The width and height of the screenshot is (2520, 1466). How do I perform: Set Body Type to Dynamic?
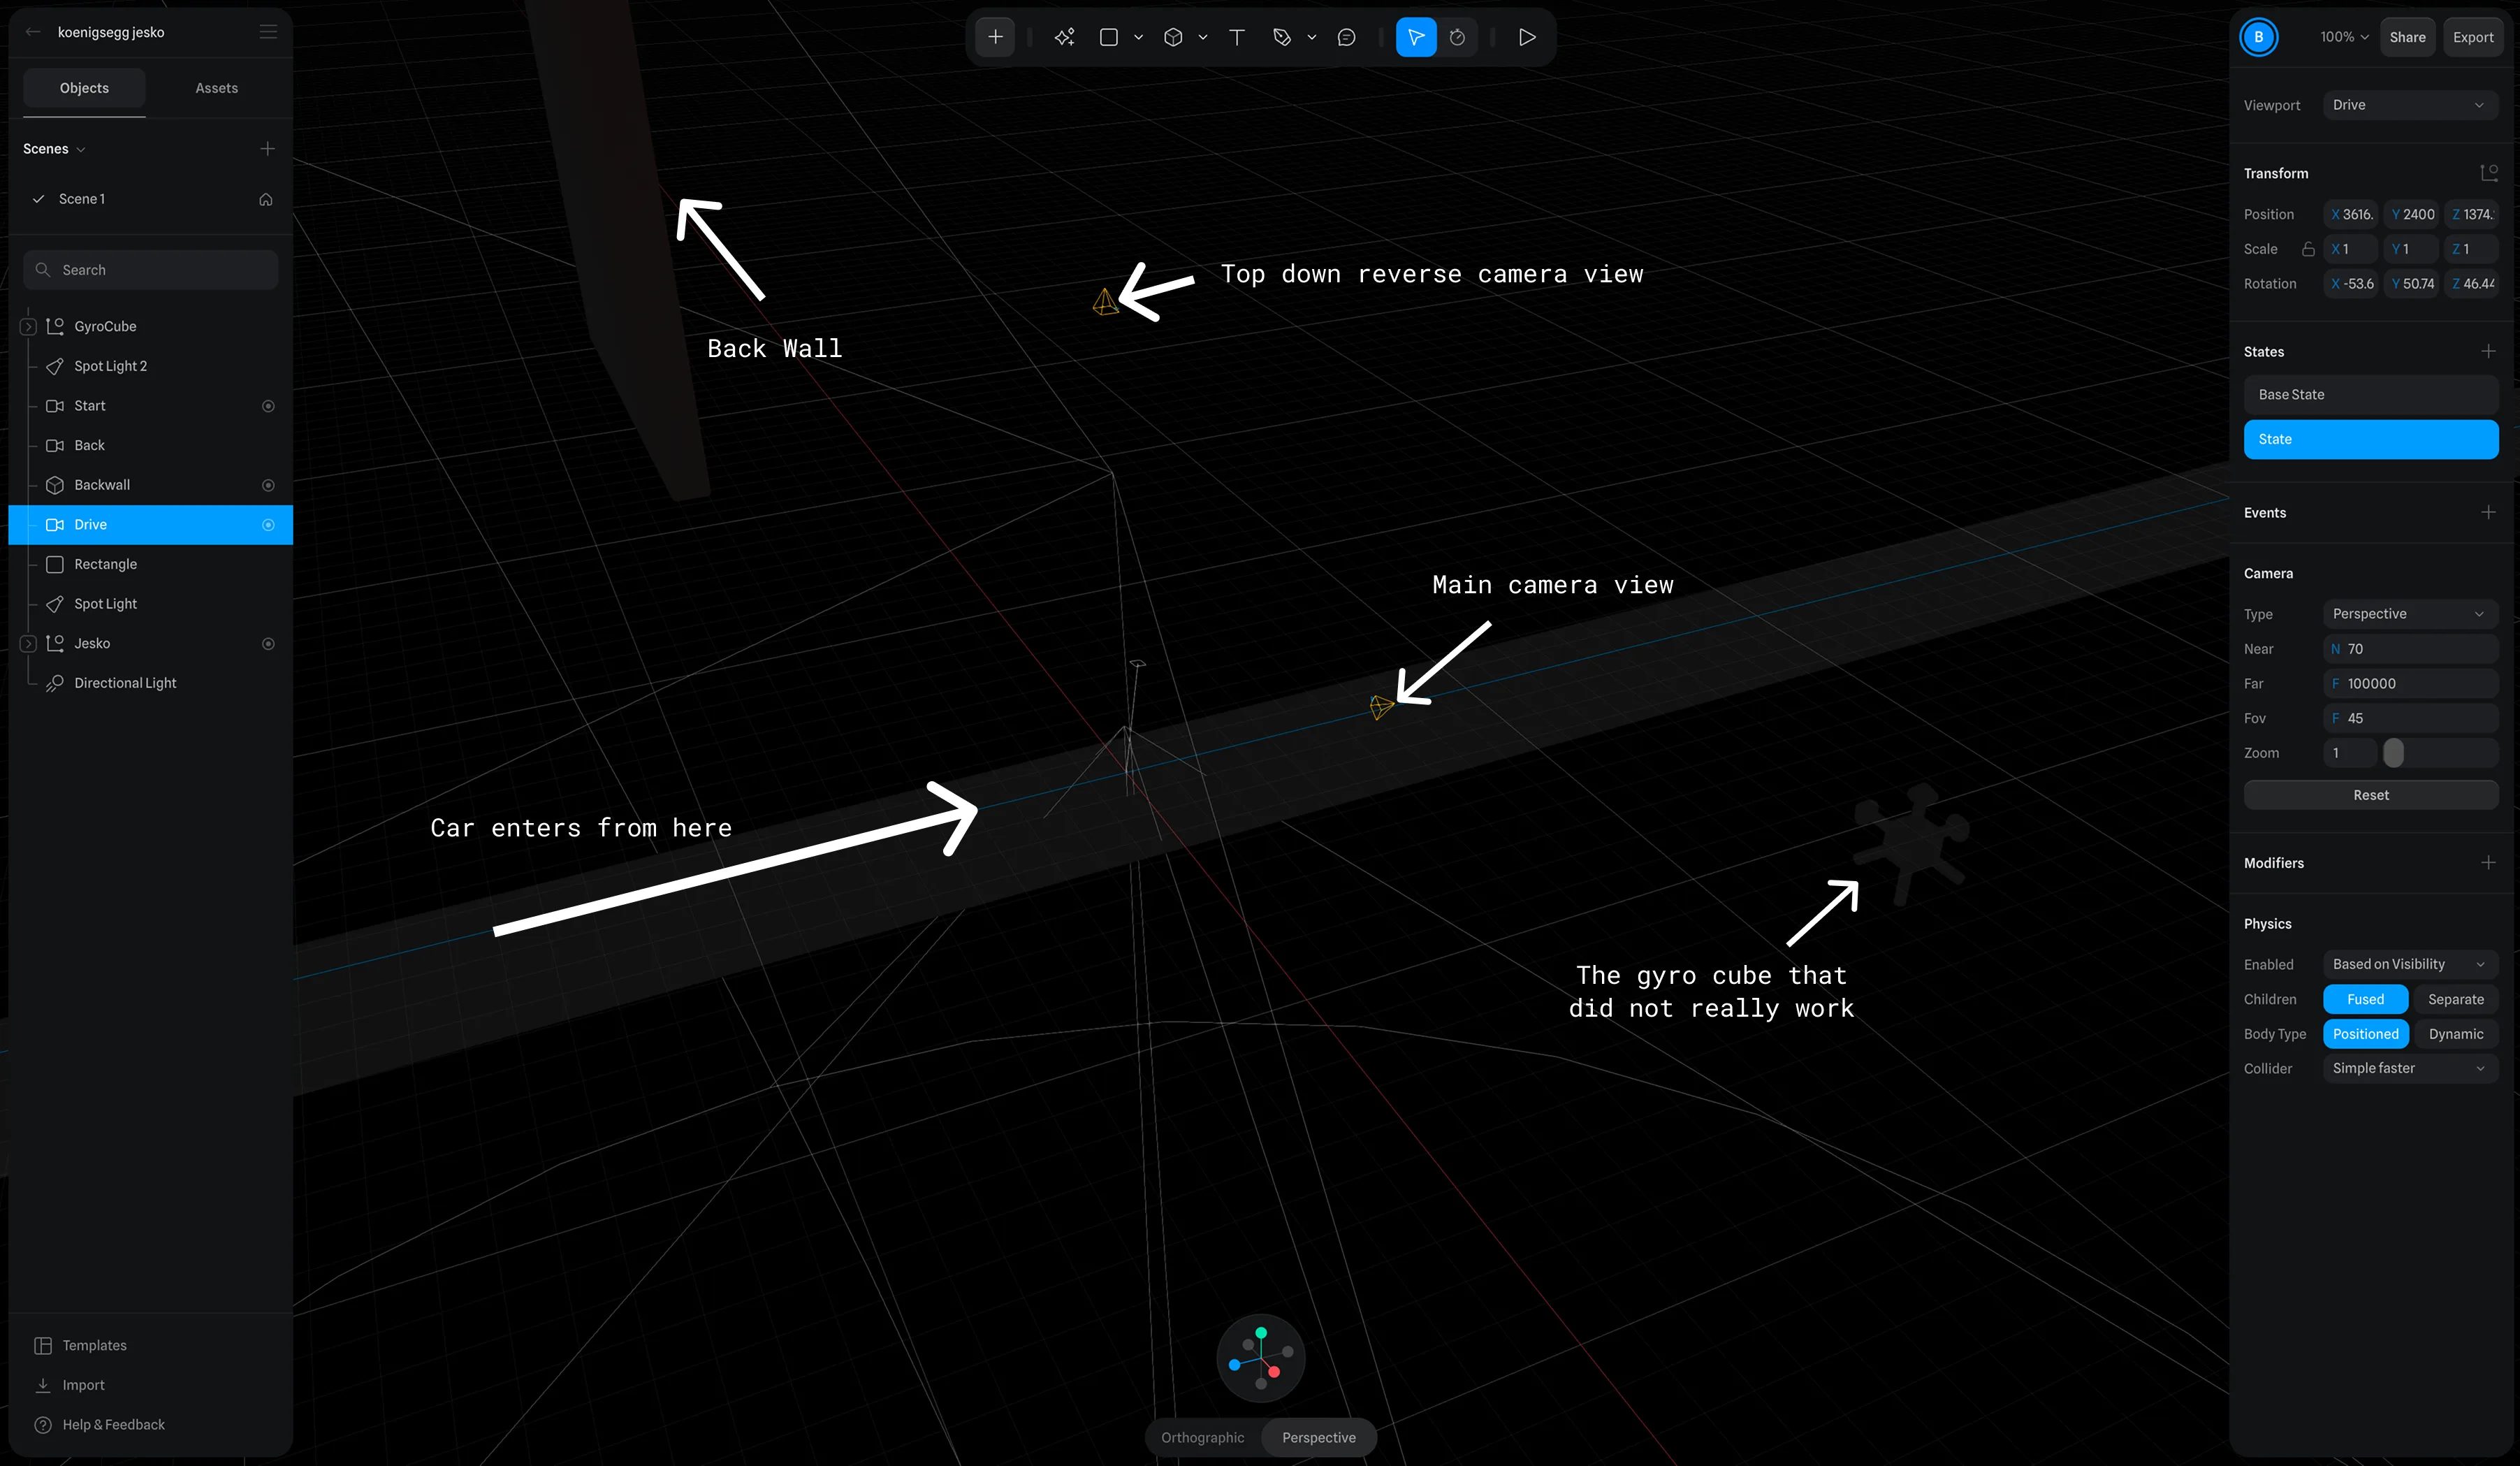point(2455,1034)
